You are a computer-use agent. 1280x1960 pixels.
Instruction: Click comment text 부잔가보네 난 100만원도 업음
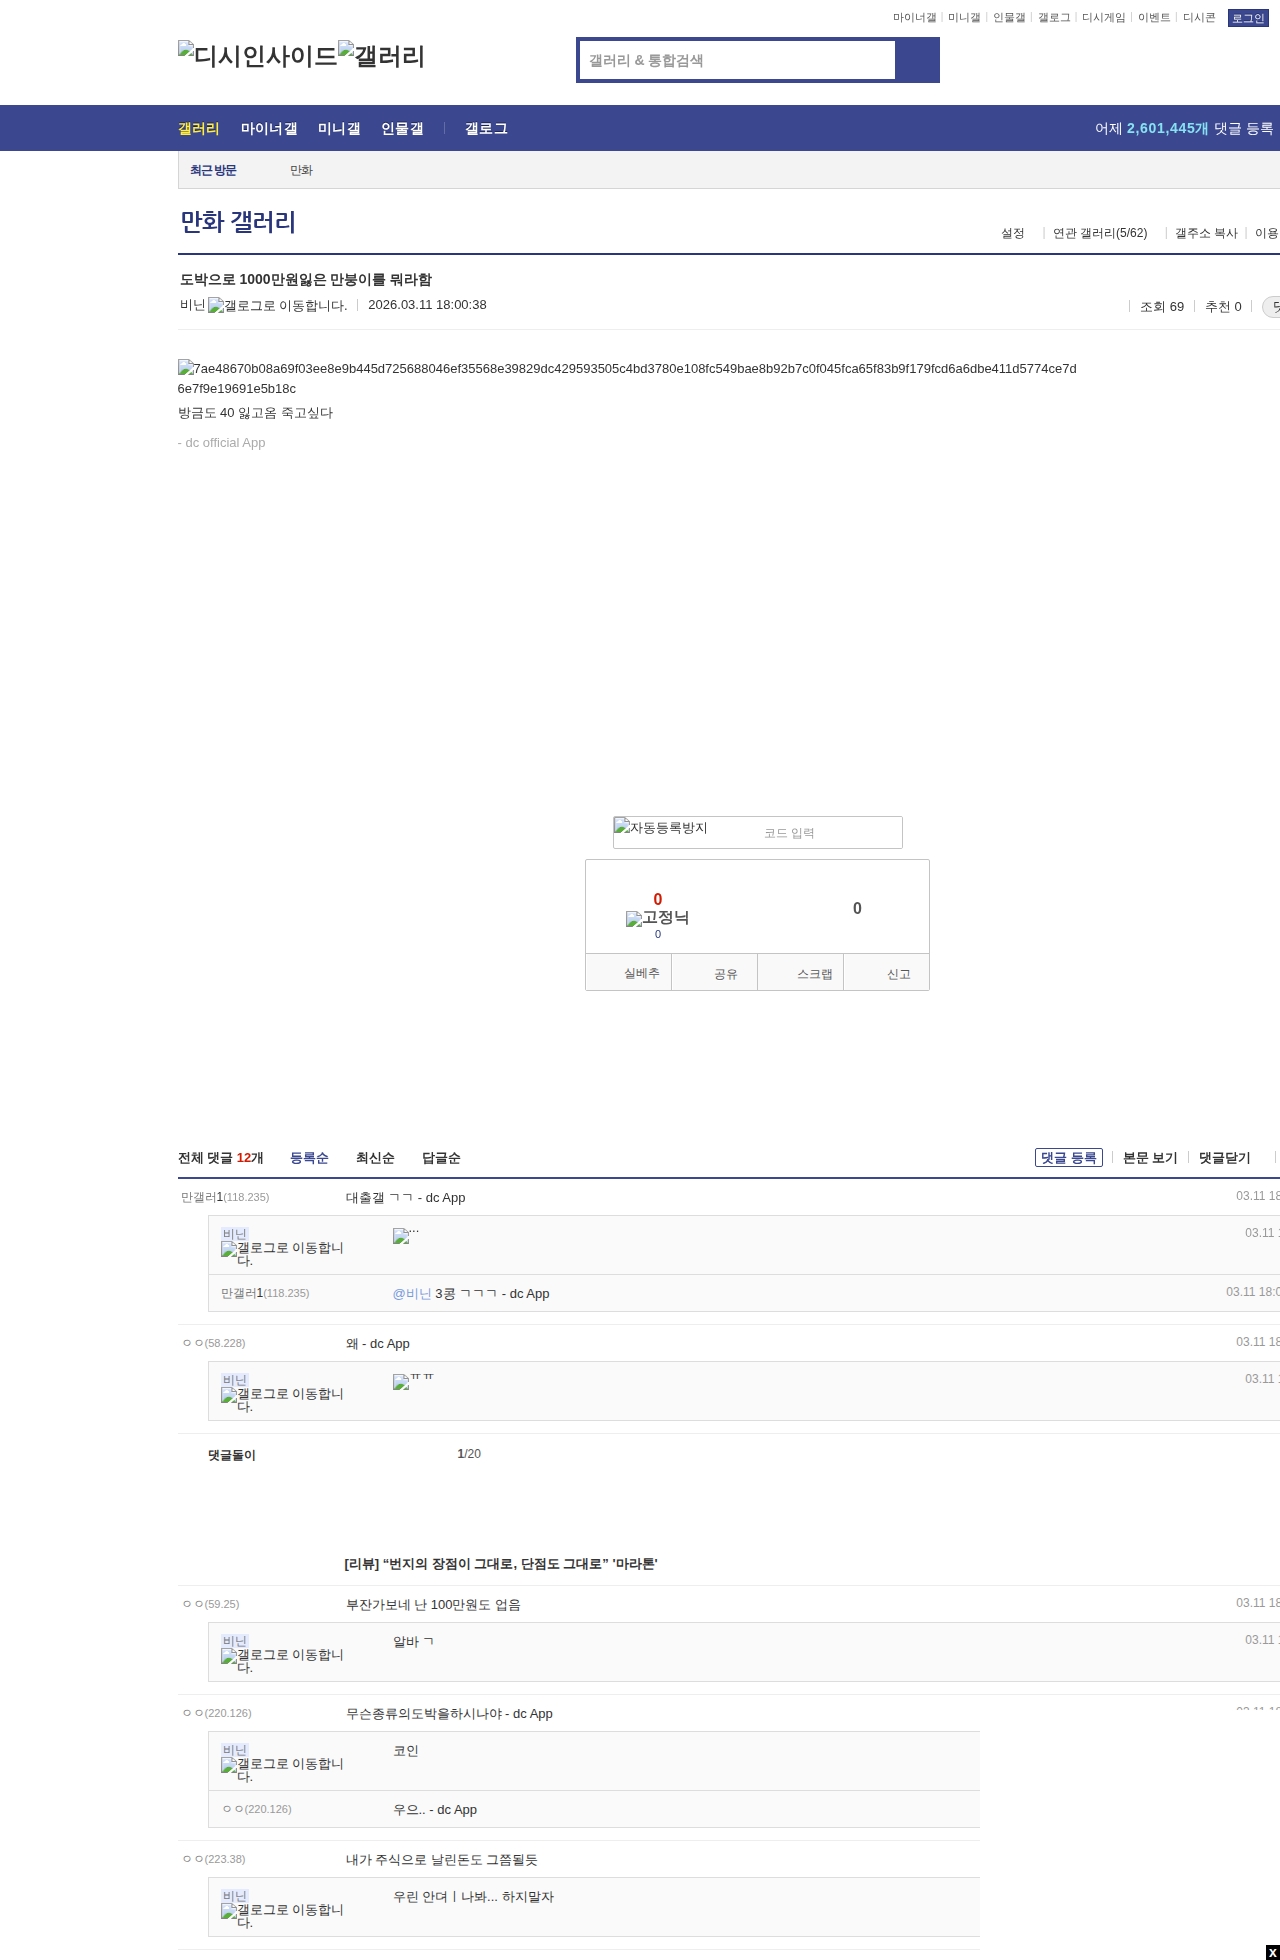433,1605
